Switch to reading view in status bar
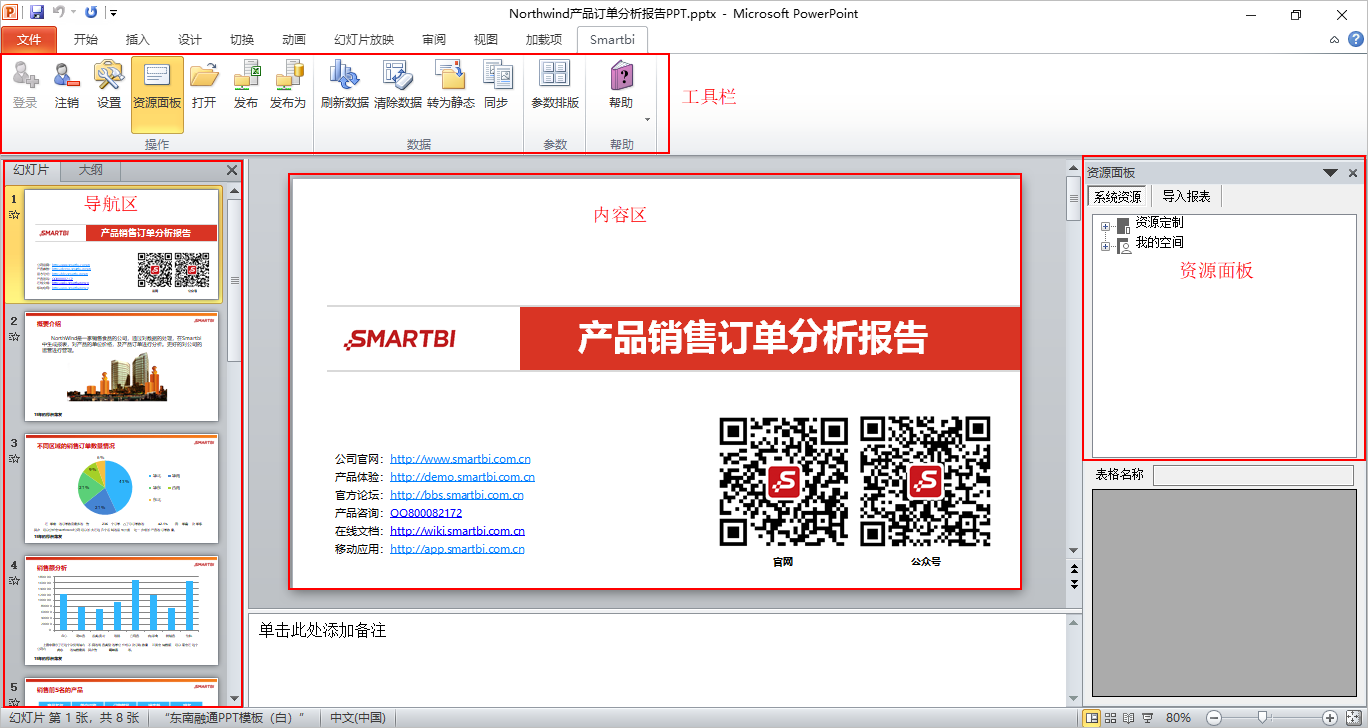This screenshot has width=1368, height=728. pos(1129,718)
